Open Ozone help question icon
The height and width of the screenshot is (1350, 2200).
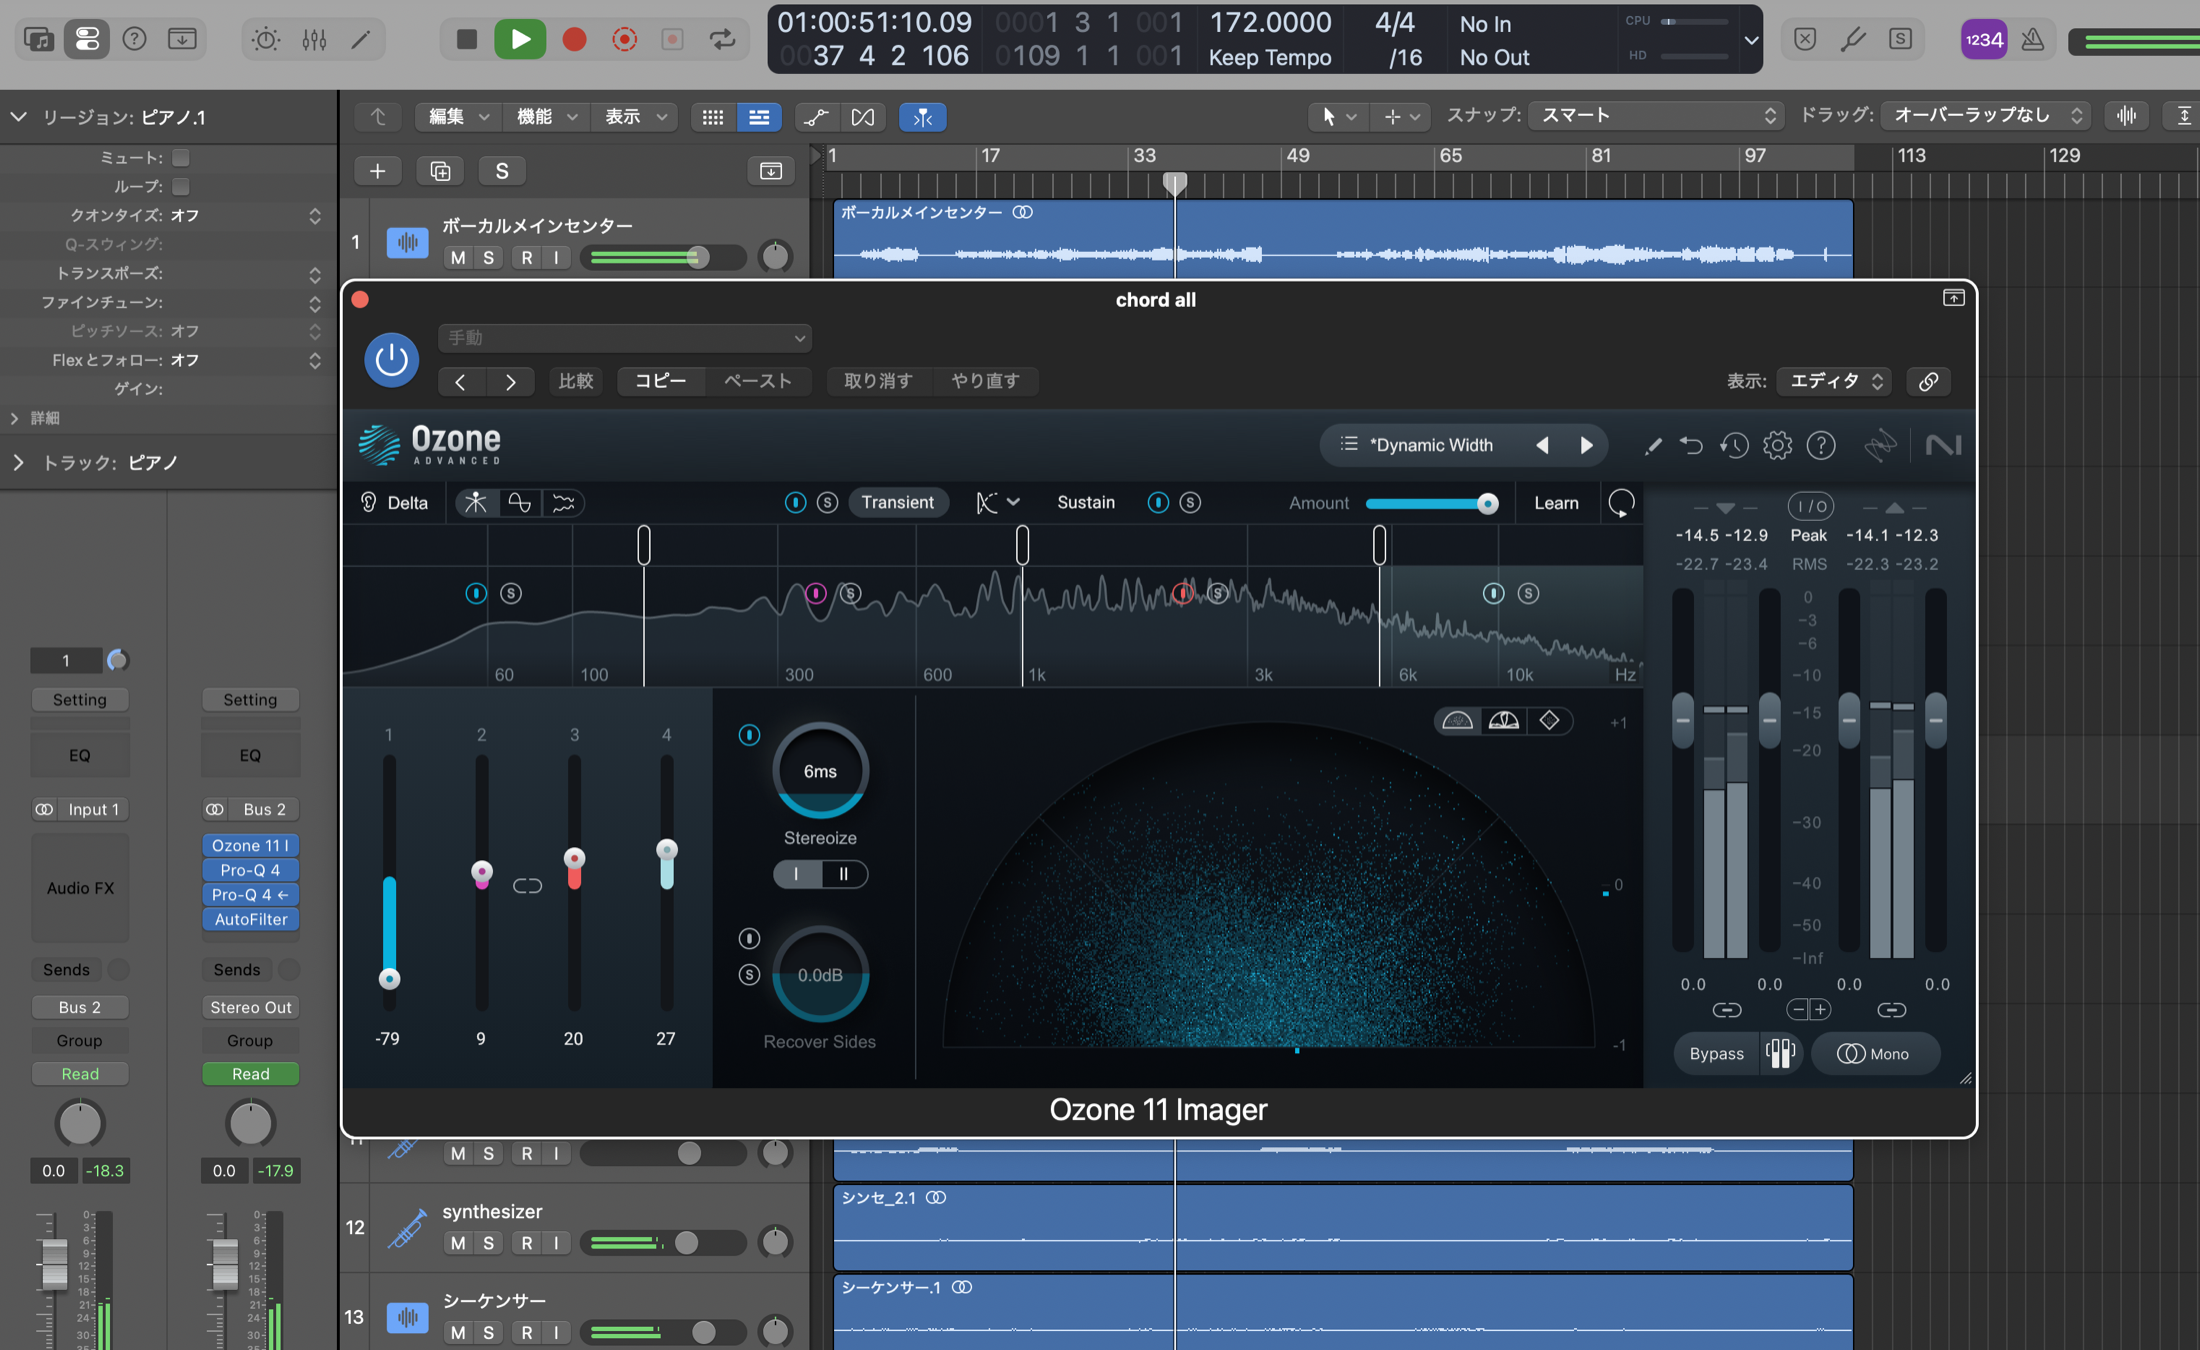pyautogui.click(x=1821, y=445)
